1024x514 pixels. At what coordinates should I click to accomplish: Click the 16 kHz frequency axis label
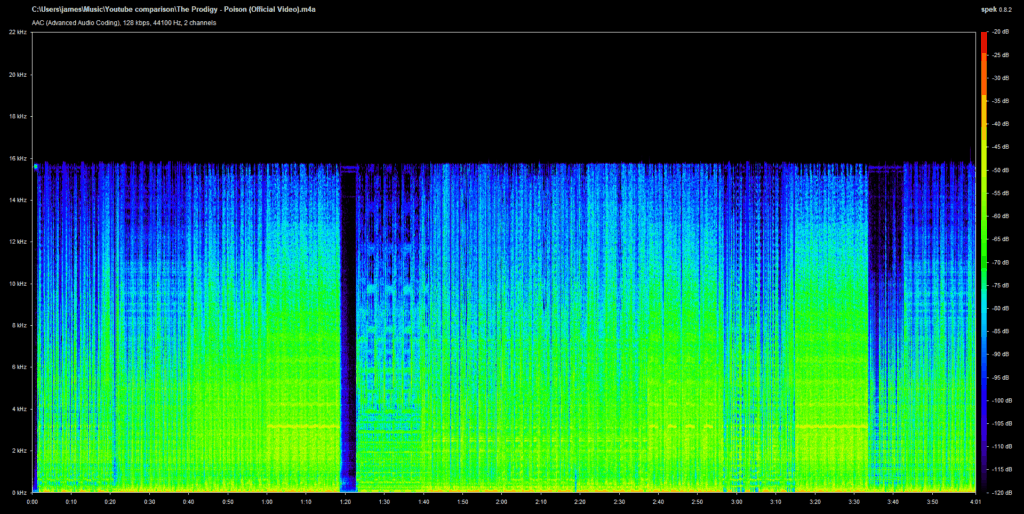point(18,158)
